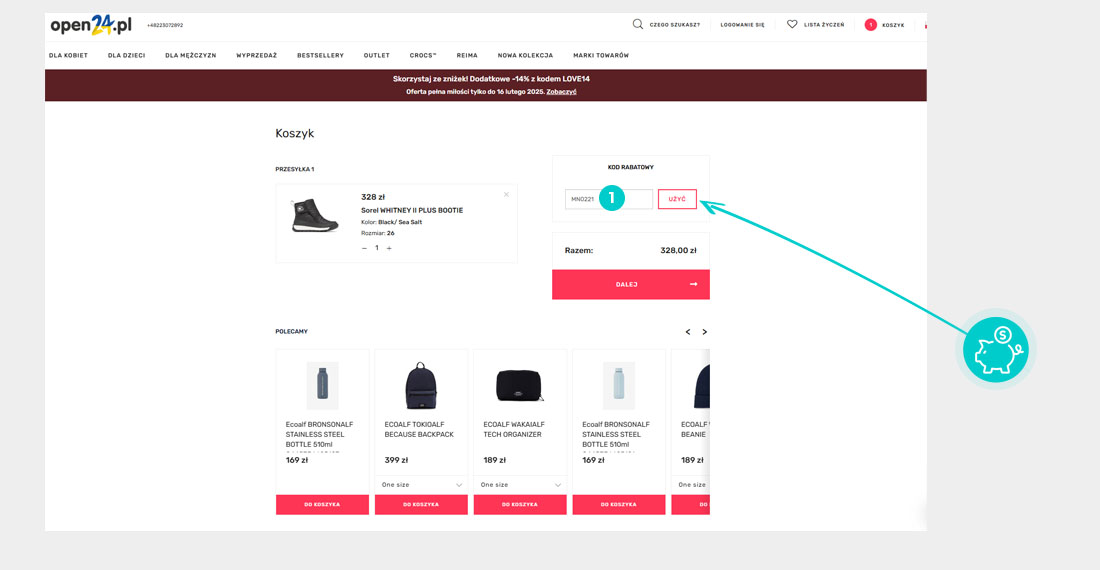
Task: Open the NOWA KOLEKCJA menu
Action: (x=525, y=55)
